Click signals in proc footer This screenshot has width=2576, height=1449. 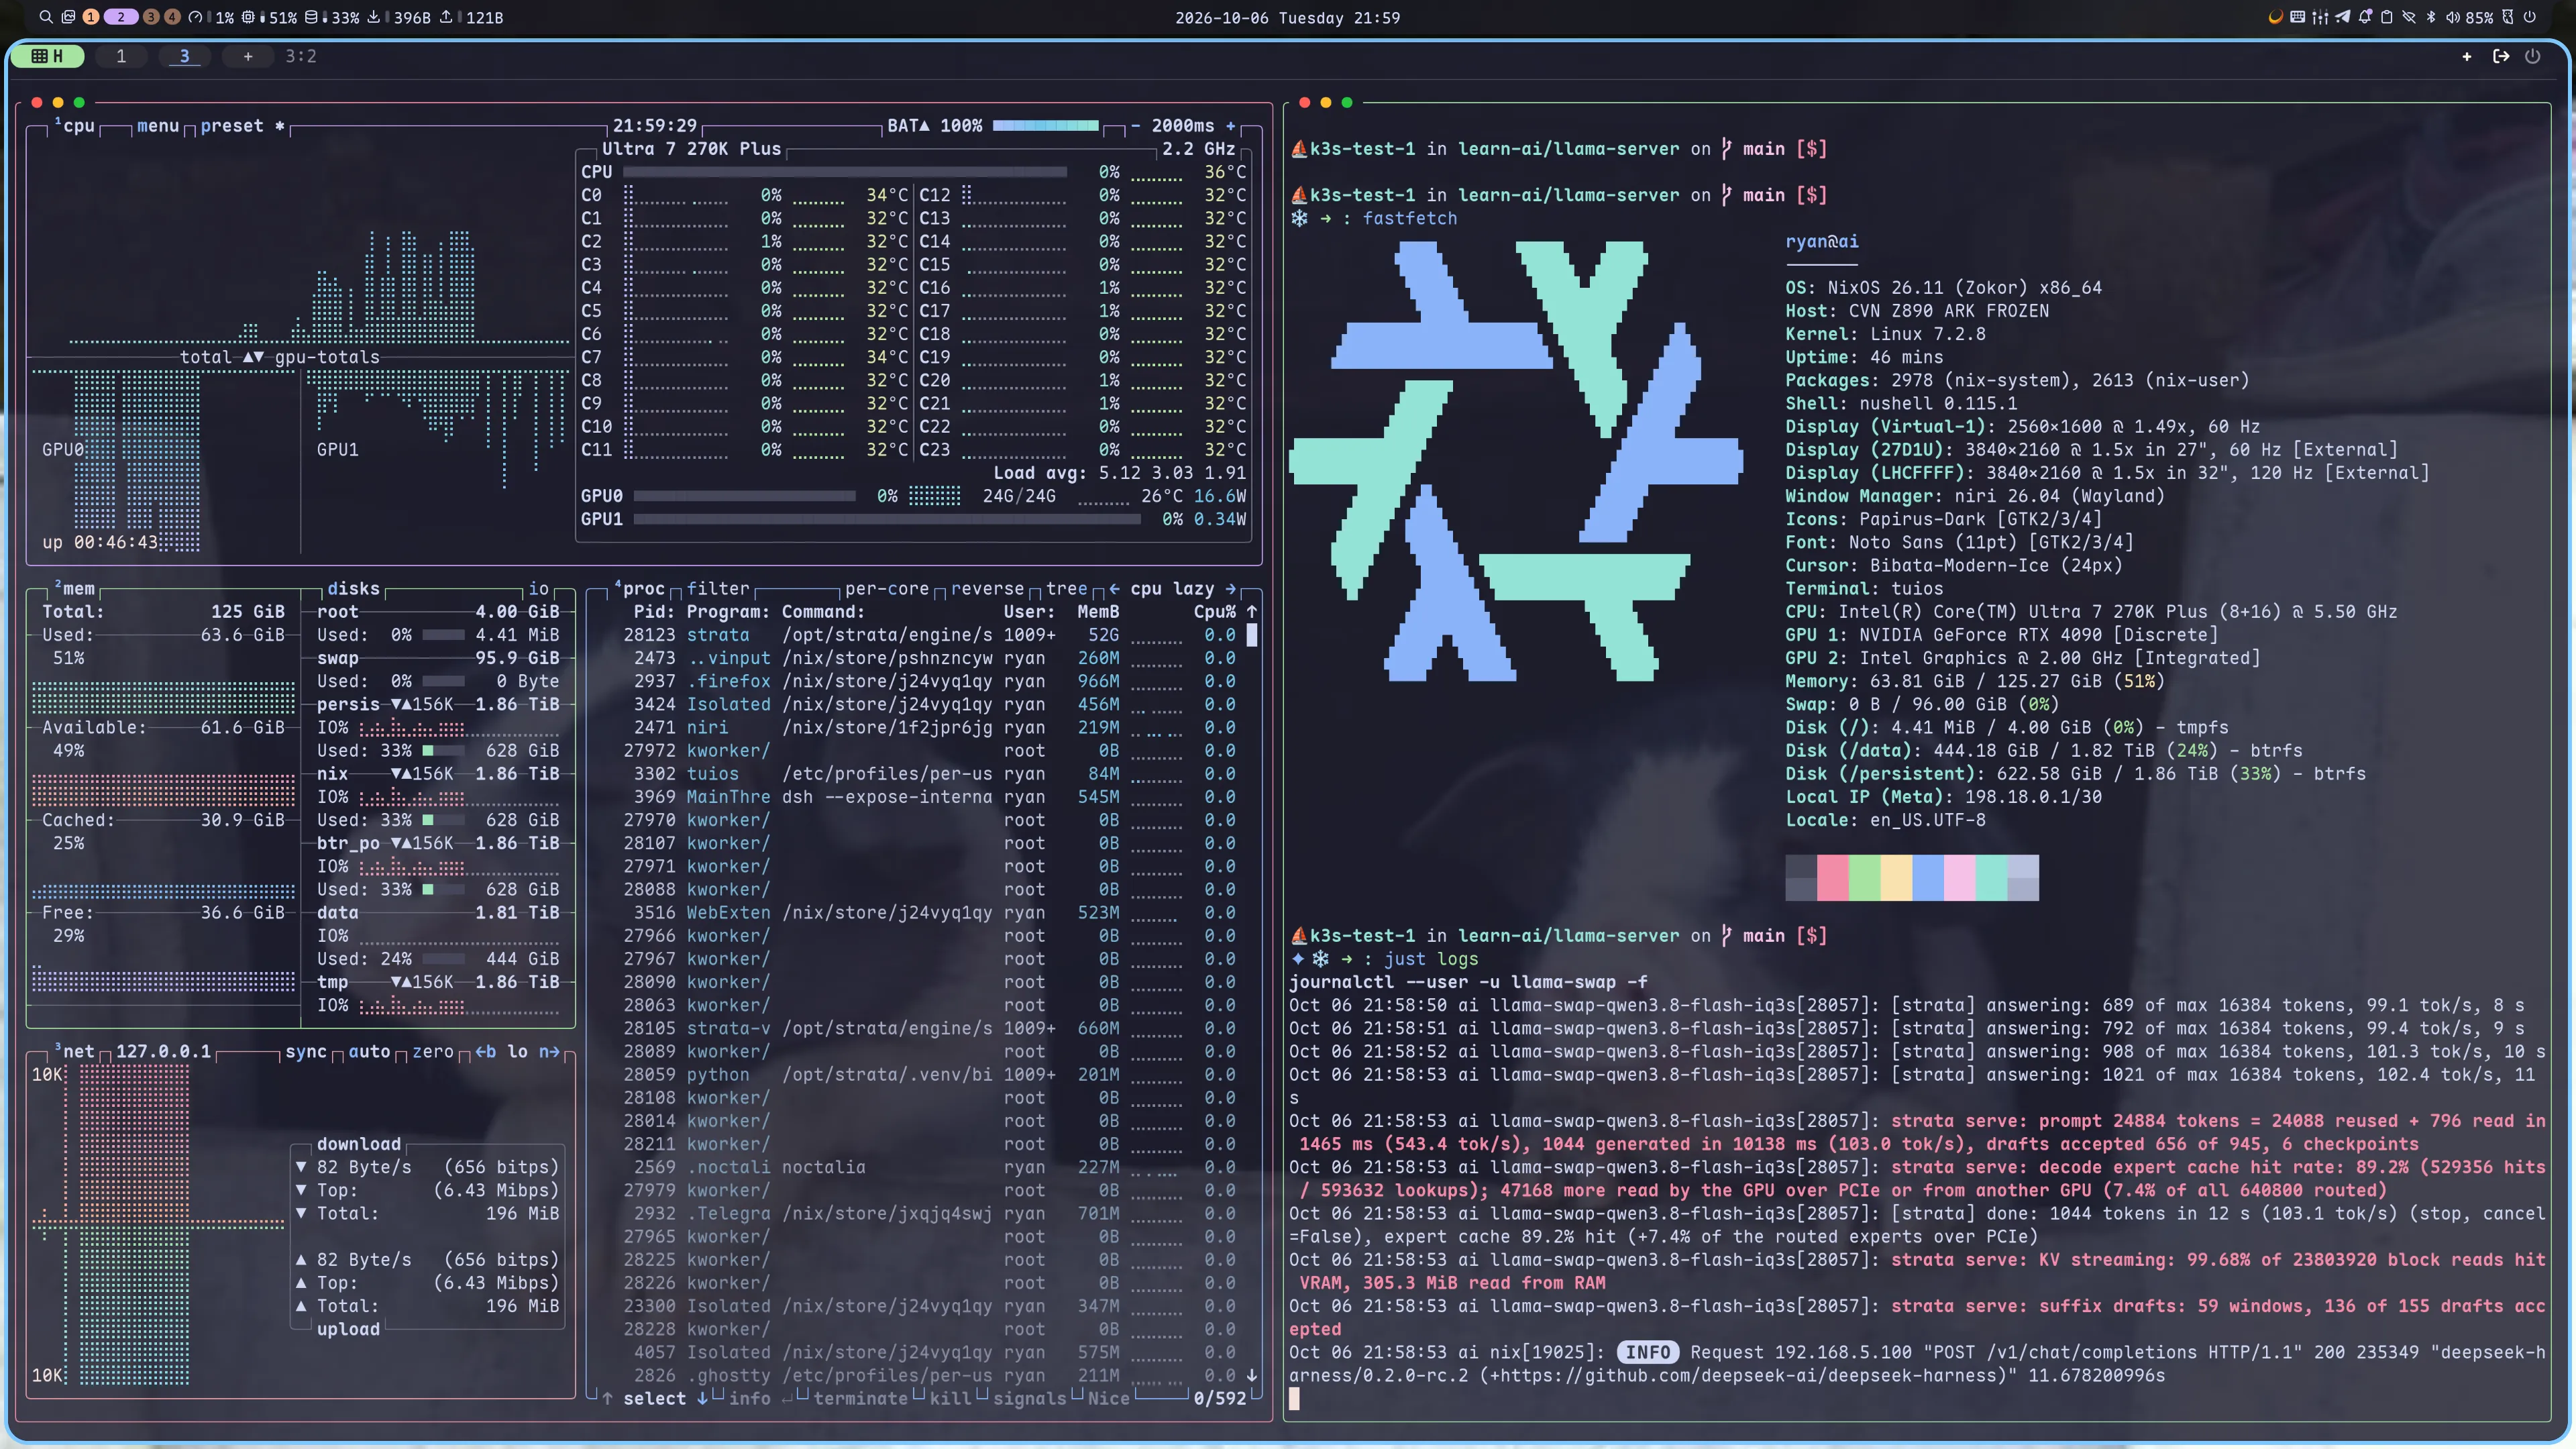point(1029,1399)
